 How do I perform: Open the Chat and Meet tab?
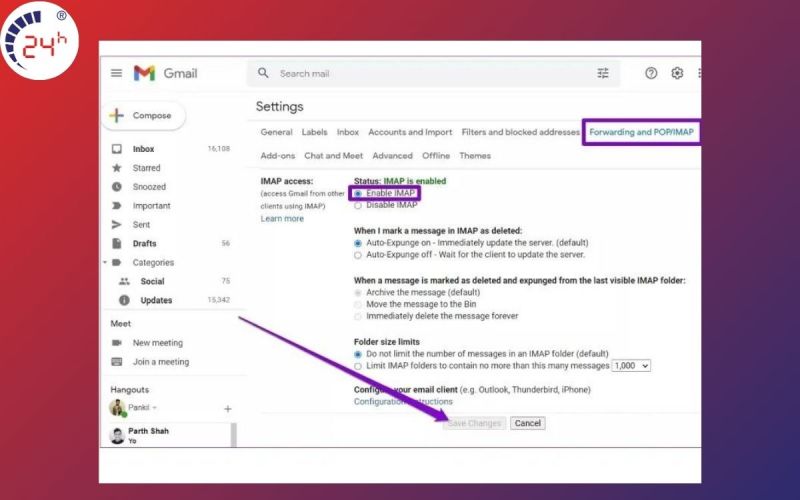[334, 156]
